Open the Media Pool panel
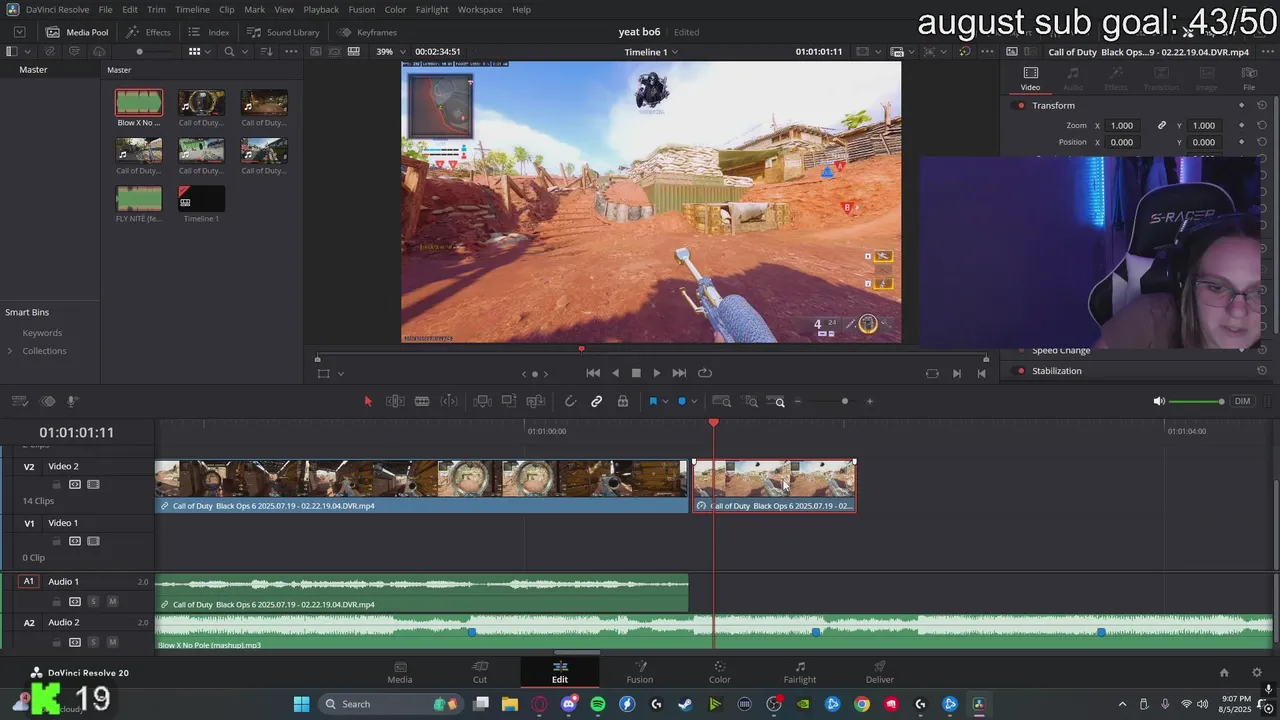This screenshot has height=720, width=1280. (x=78, y=32)
